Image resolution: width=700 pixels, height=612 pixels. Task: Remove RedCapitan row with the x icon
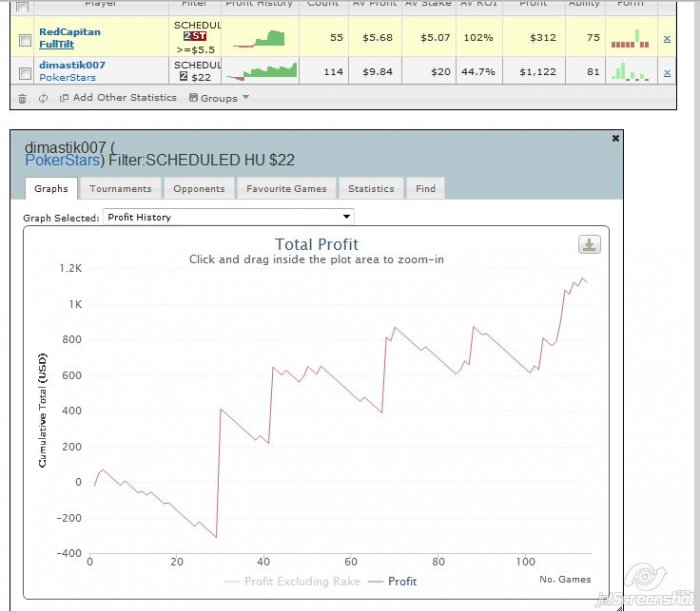coord(667,39)
